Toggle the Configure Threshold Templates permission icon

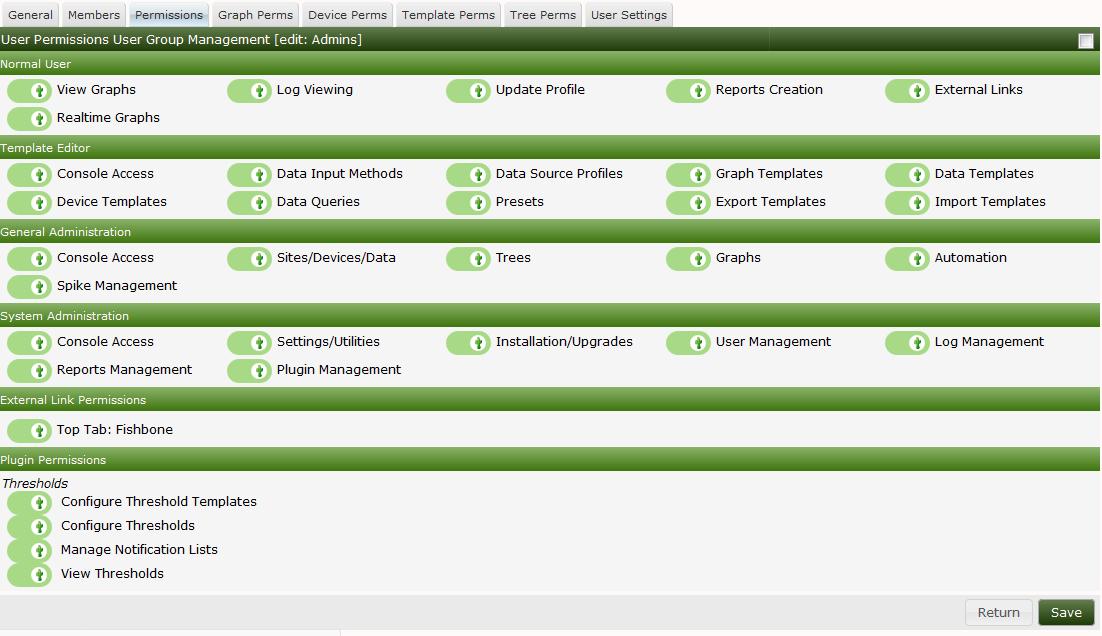[29, 502]
